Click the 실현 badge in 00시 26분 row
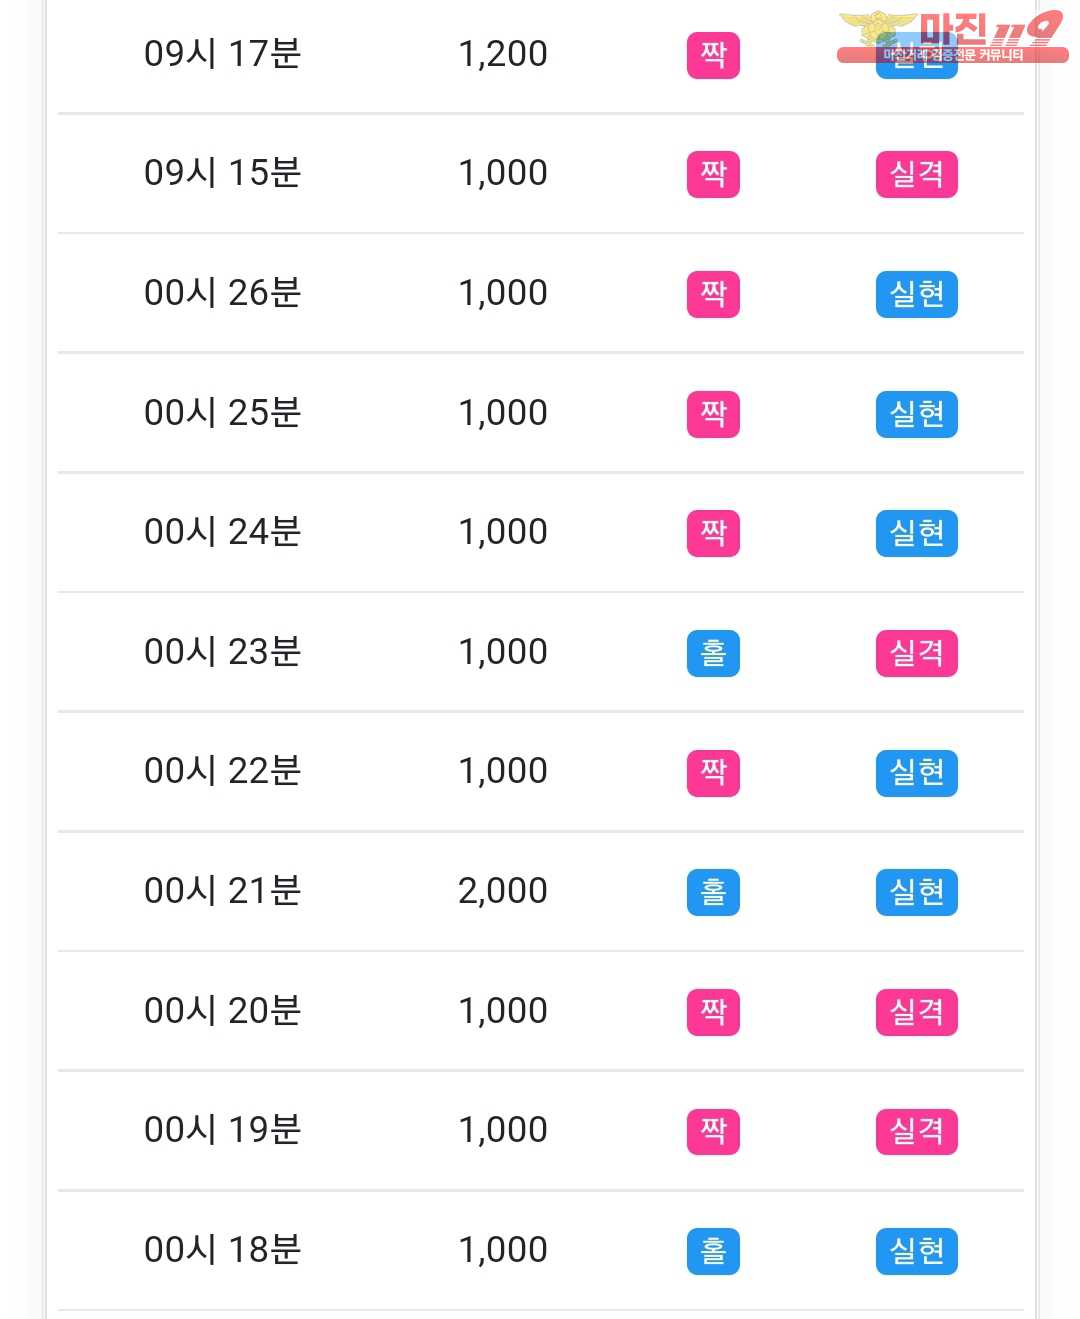 (x=917, y=294)
